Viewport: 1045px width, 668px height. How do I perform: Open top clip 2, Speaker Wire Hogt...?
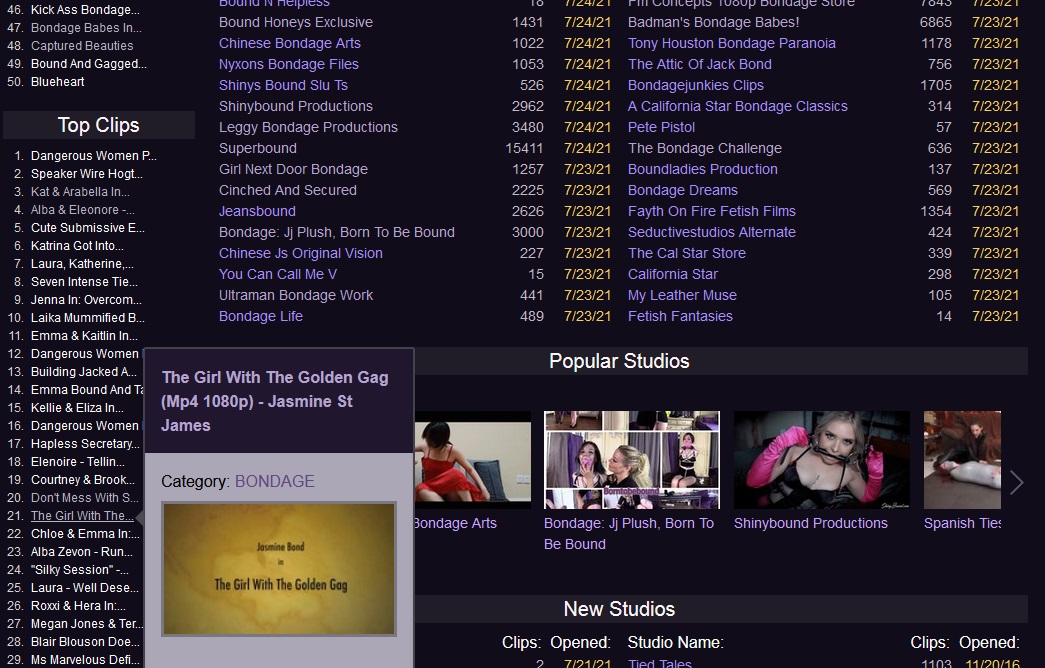point(87,174)
